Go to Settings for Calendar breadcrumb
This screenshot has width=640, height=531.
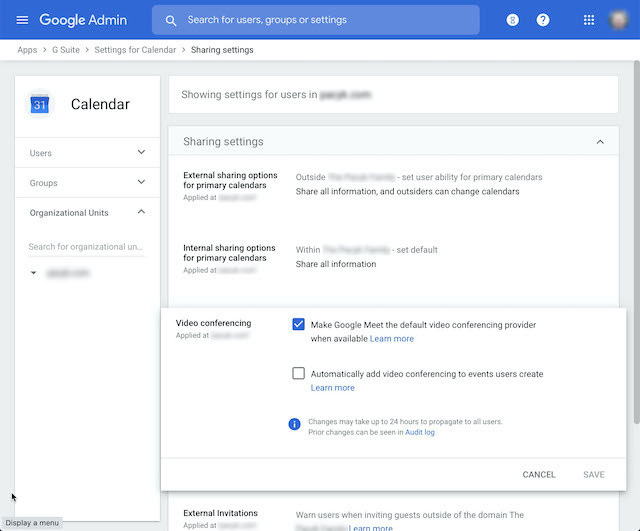click(135, 50)
